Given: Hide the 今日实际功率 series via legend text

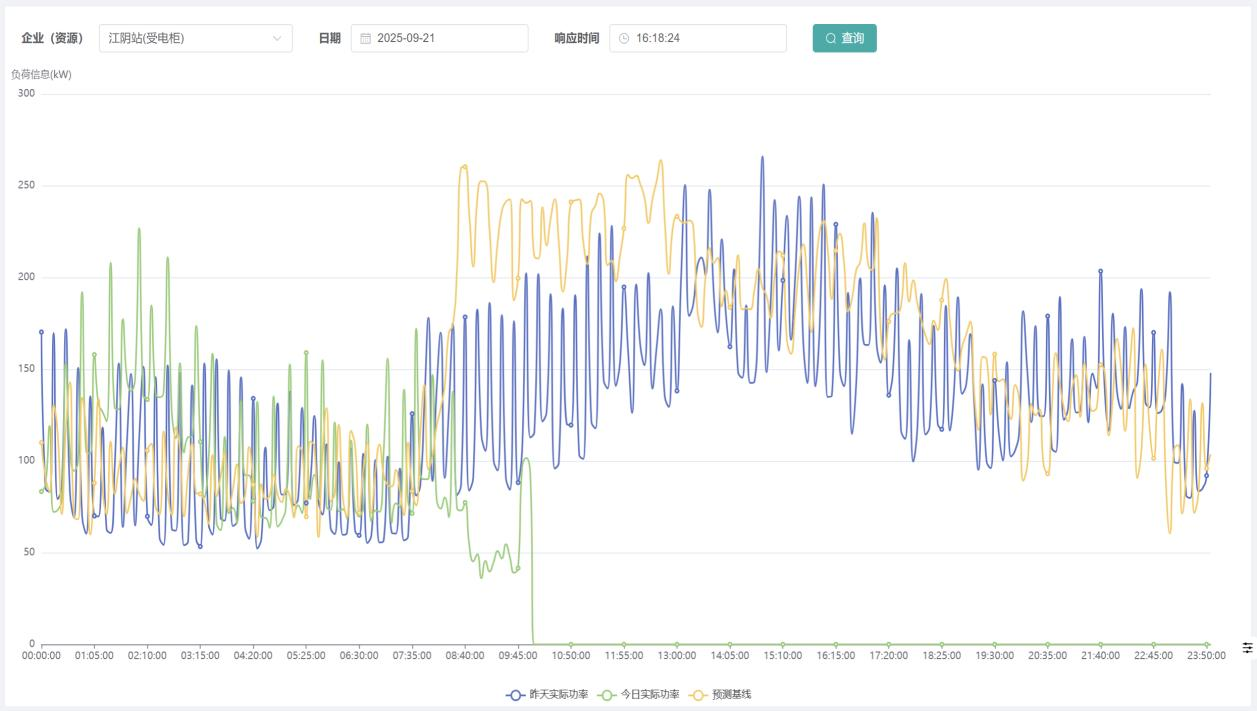Looking at the screenshot, I should coord(649,694).
